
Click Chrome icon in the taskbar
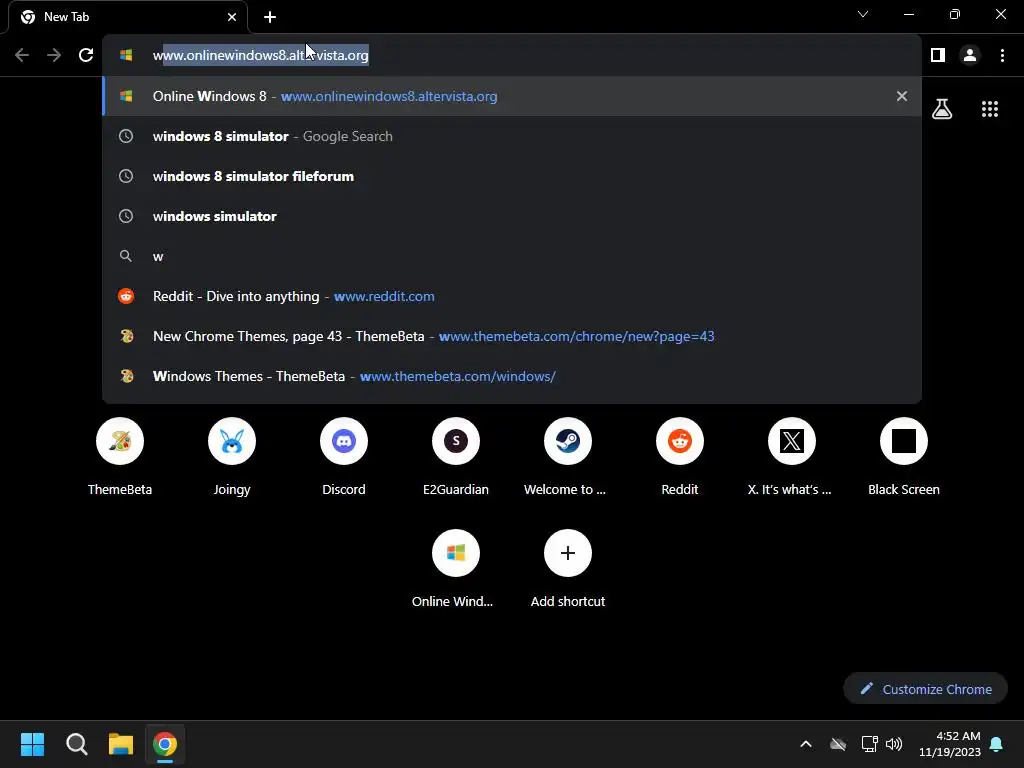[165, 744]
